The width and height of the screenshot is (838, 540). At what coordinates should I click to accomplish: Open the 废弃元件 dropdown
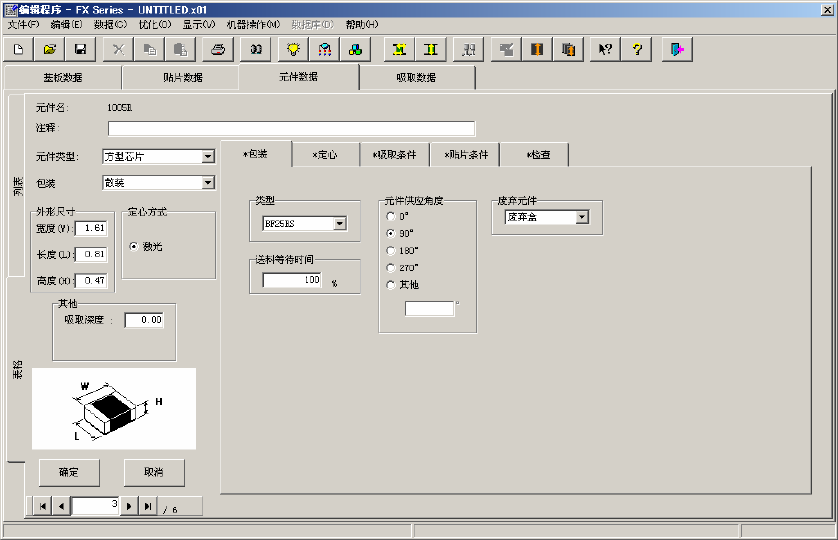(582, 217)
